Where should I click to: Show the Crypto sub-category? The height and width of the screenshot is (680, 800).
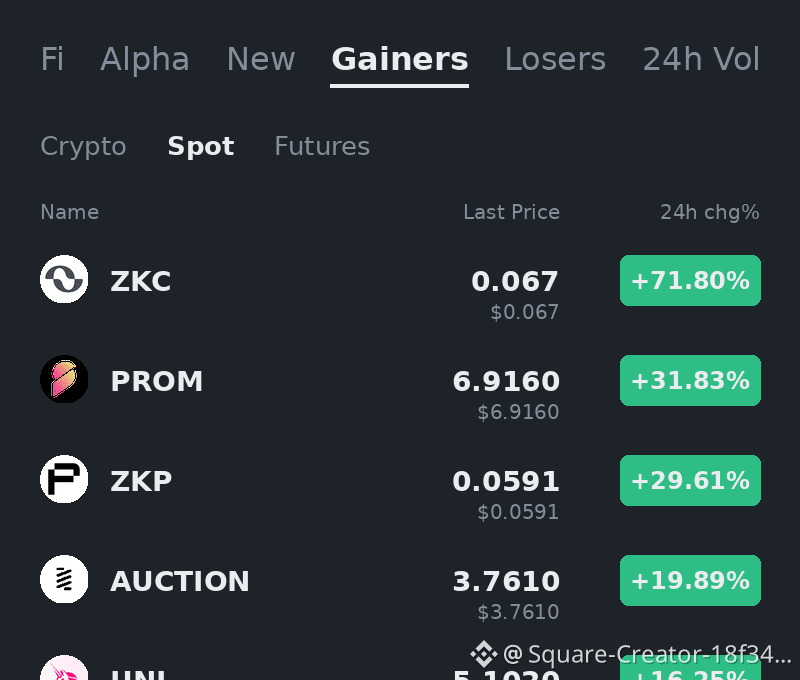tap(83, 146)
